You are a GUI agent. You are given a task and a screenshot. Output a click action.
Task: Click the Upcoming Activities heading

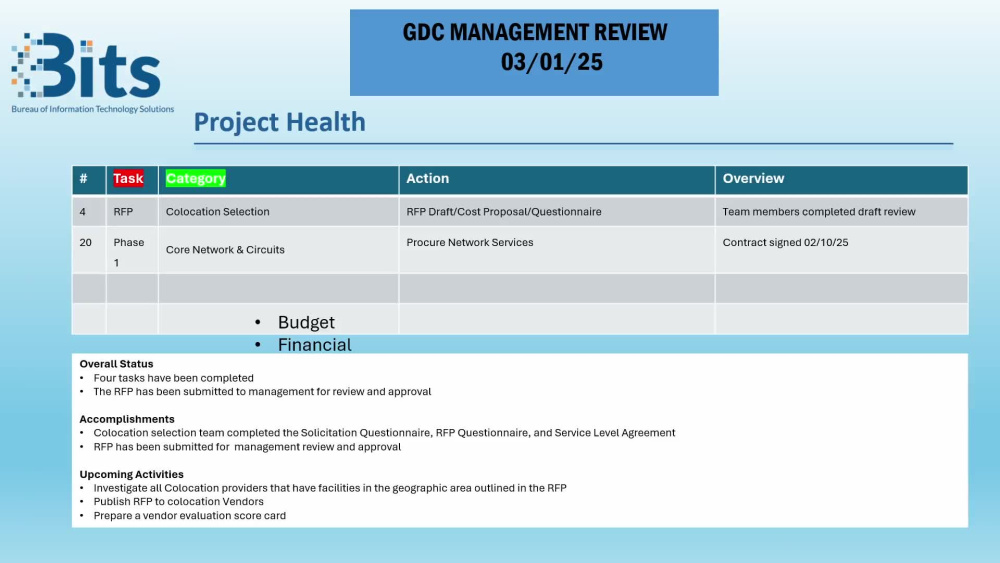coord(131,474)
